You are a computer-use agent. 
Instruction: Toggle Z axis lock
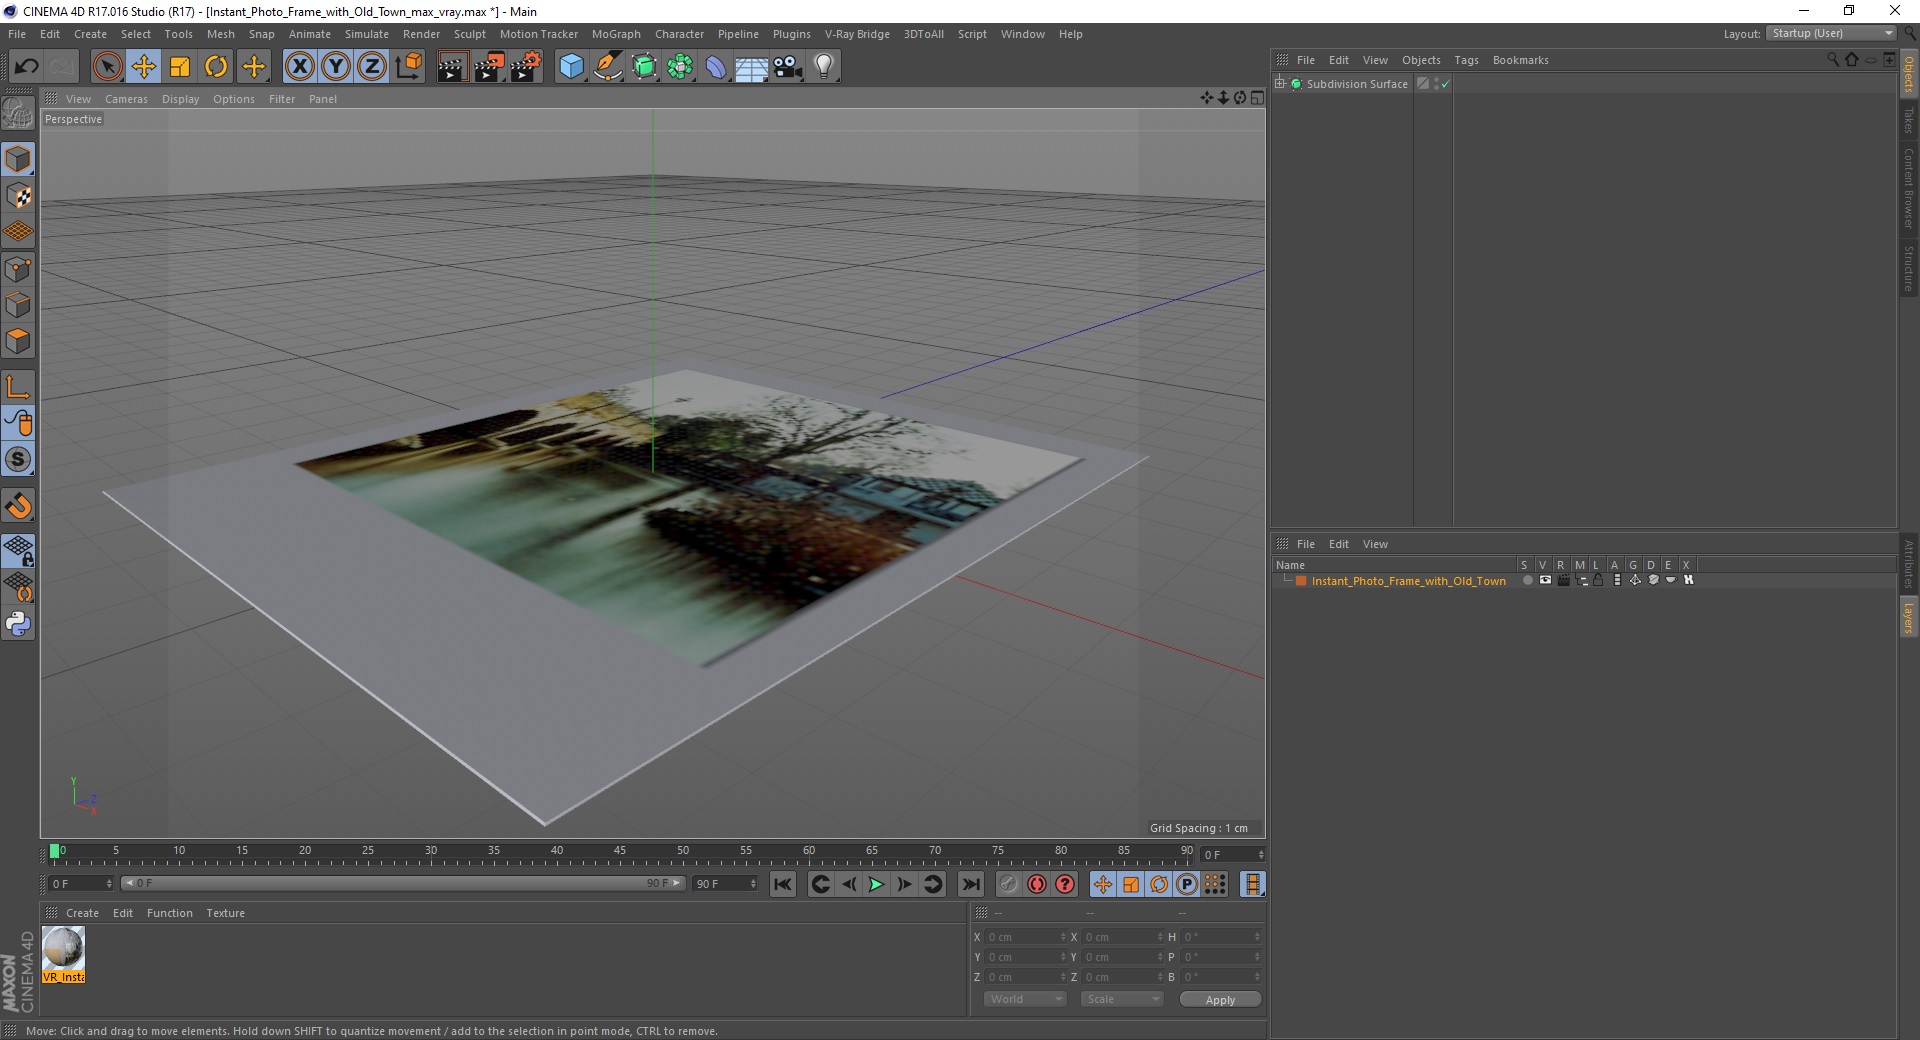point(372,67)
